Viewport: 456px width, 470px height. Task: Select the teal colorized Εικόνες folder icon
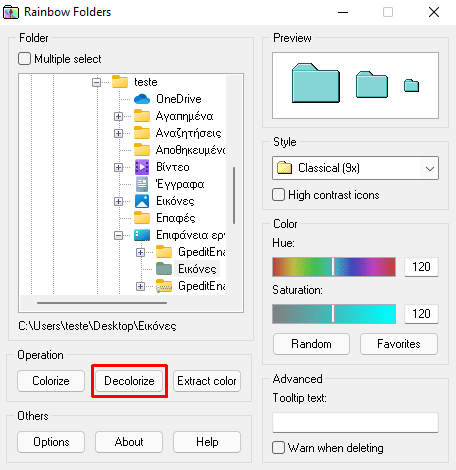[x=164, y=269]
